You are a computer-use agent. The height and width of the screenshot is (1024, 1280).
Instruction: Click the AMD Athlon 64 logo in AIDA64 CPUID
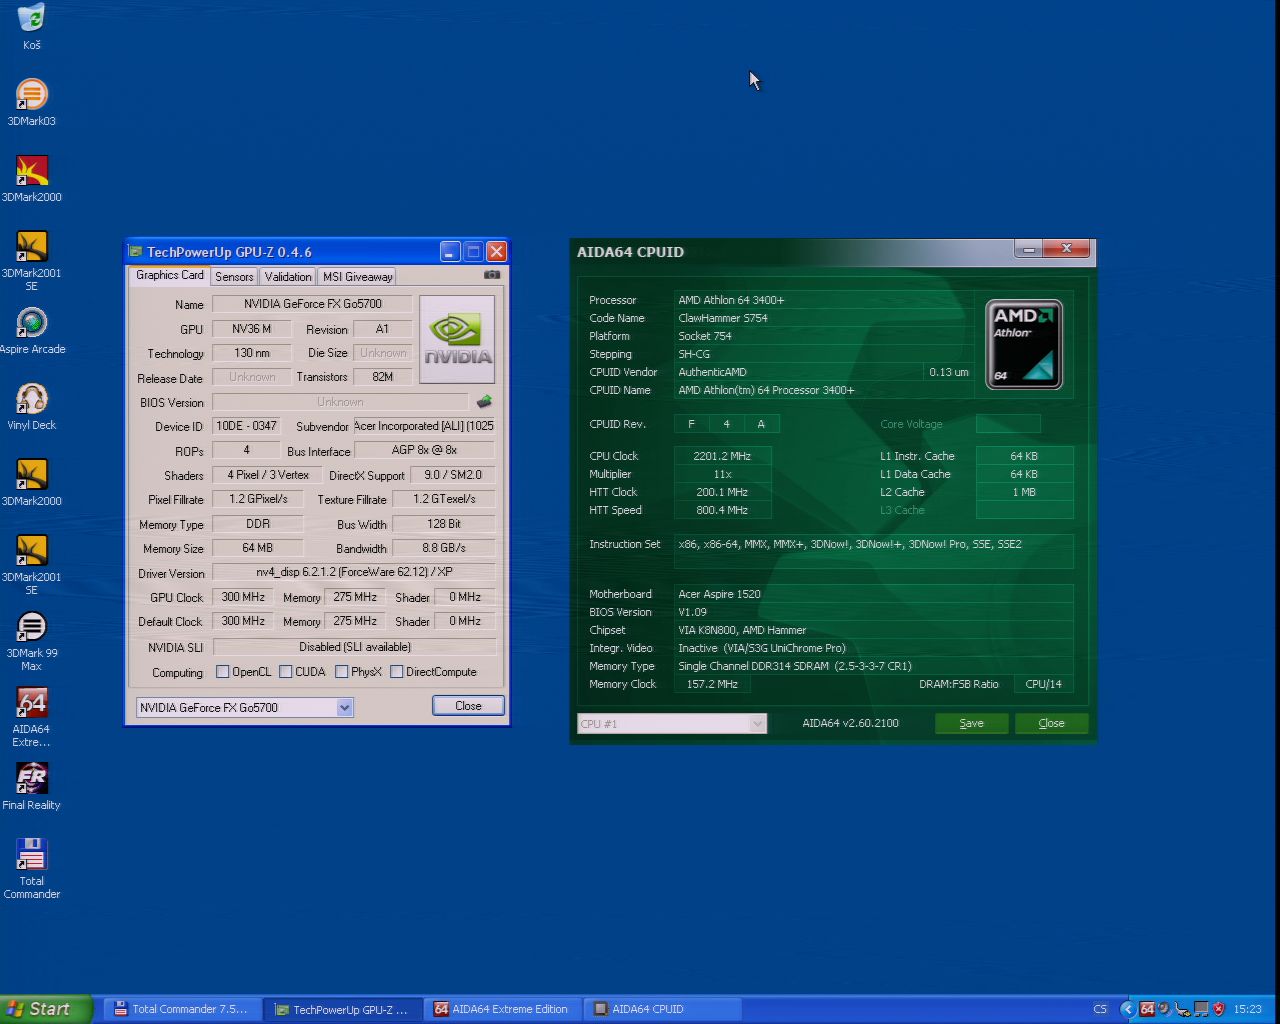[1024, 344]
